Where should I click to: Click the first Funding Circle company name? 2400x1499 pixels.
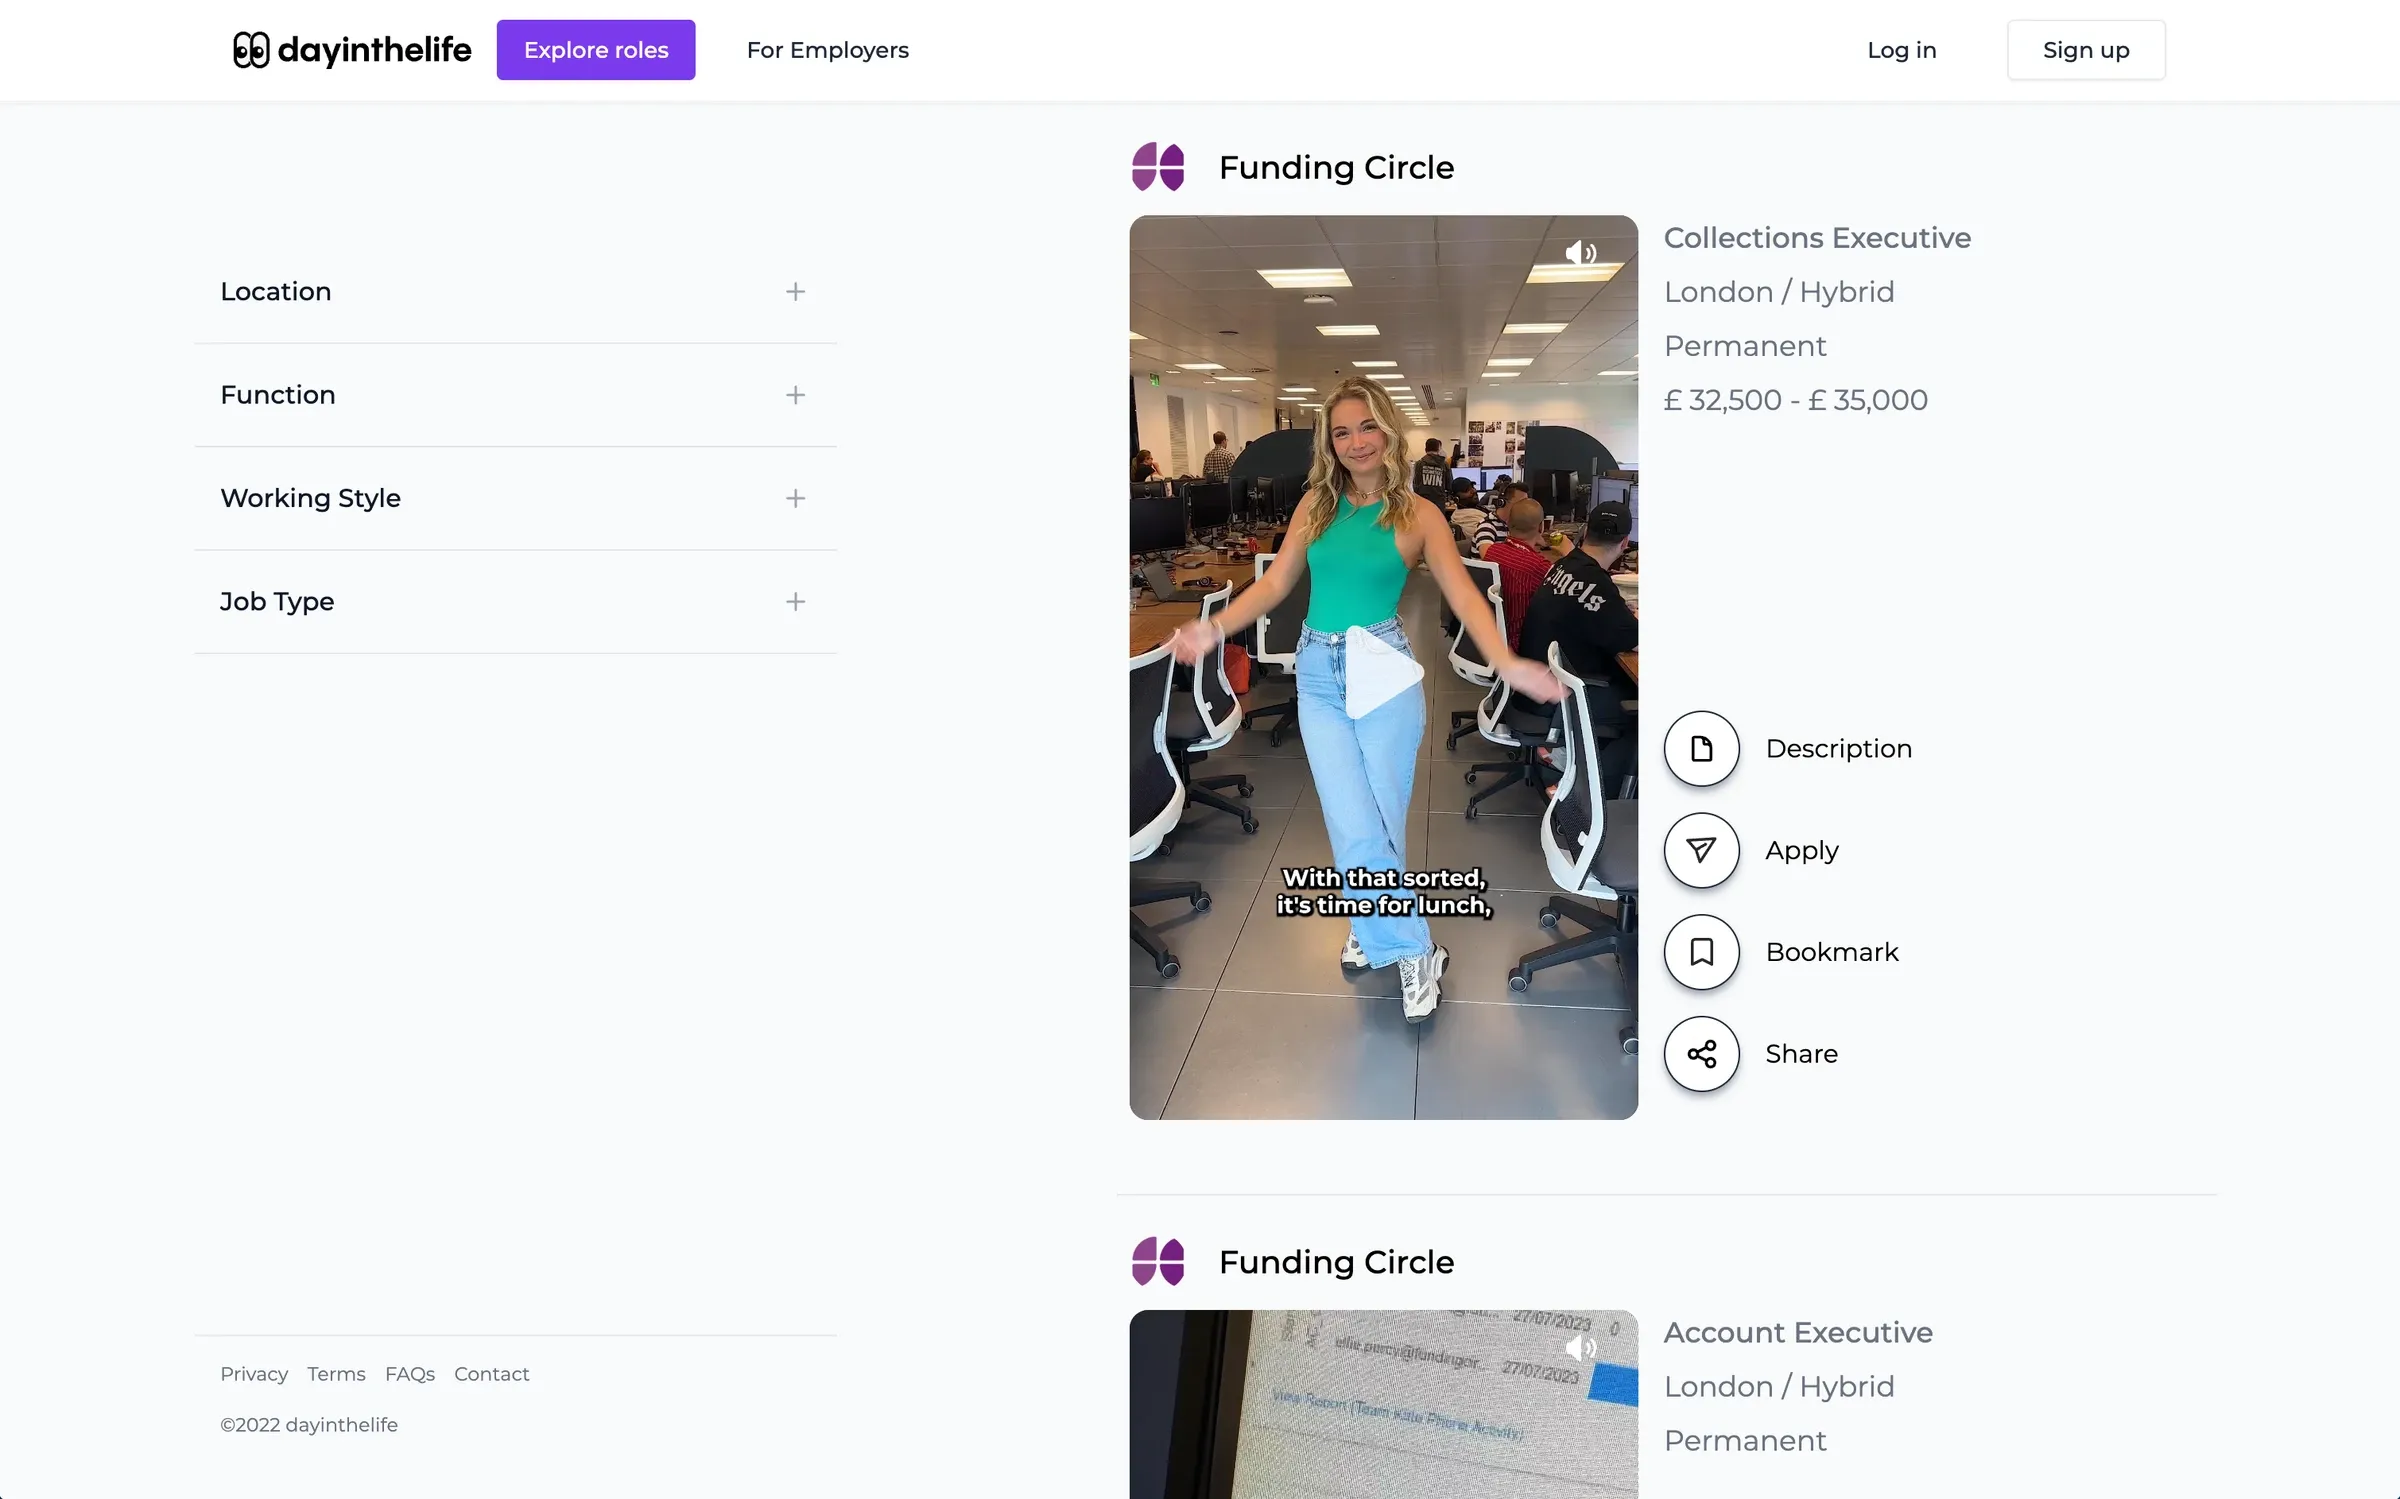[1336, 167]
